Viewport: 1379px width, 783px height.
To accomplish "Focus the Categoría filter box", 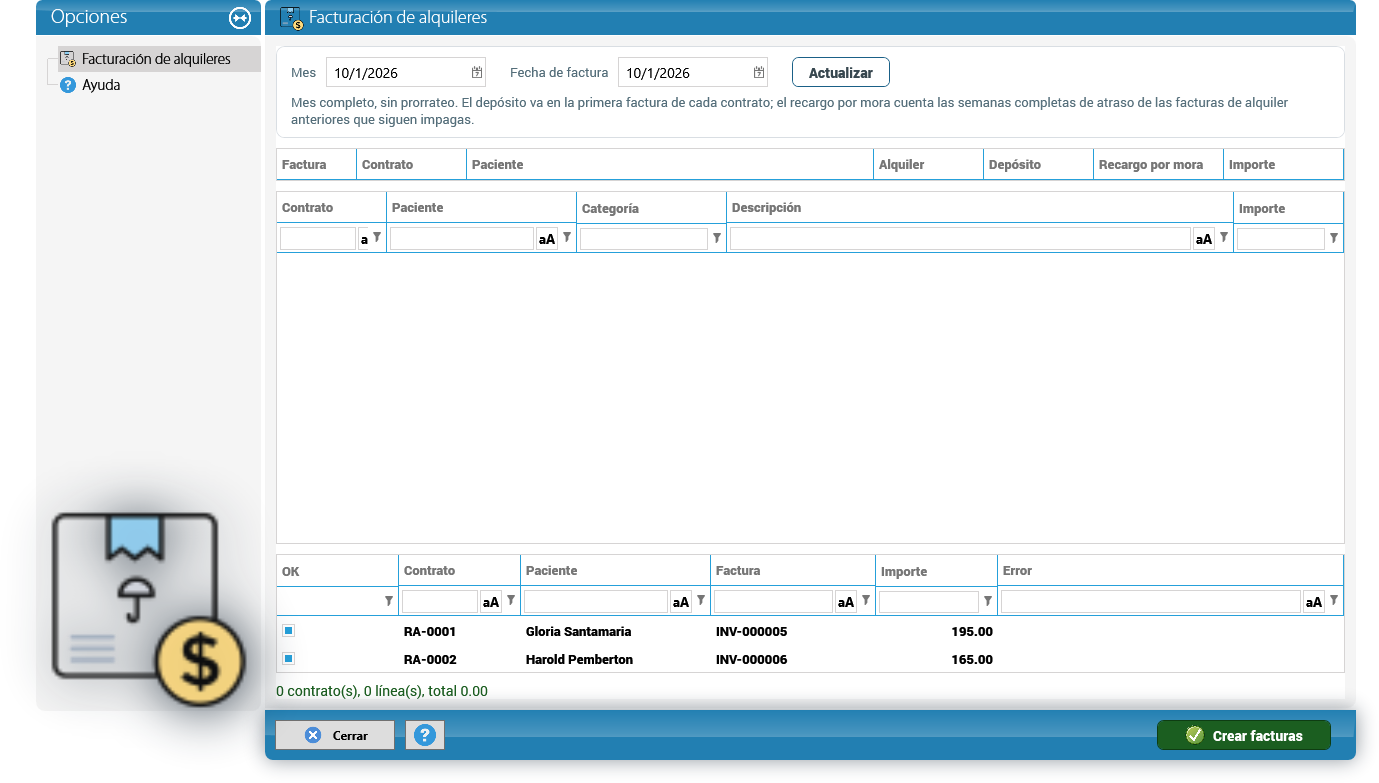I will click(x=644, y=239).
